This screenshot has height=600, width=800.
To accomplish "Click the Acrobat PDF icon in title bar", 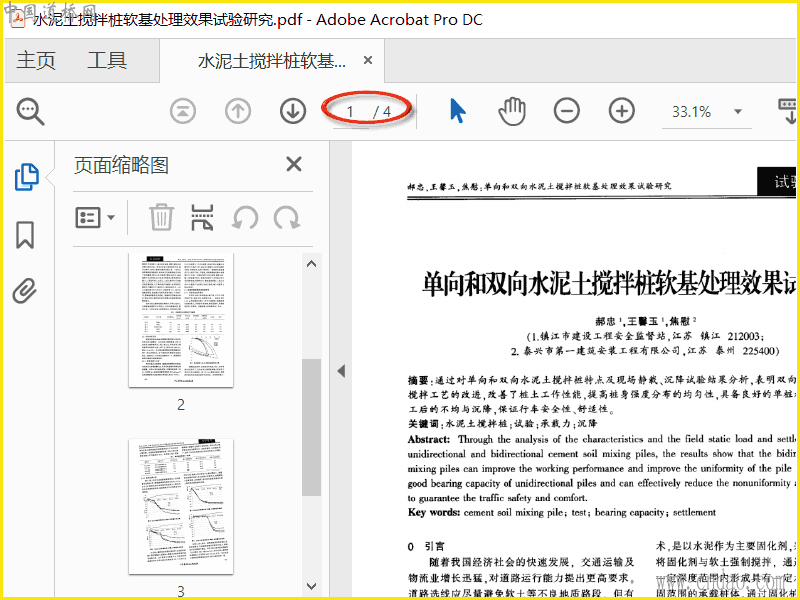I will (18, 19).
